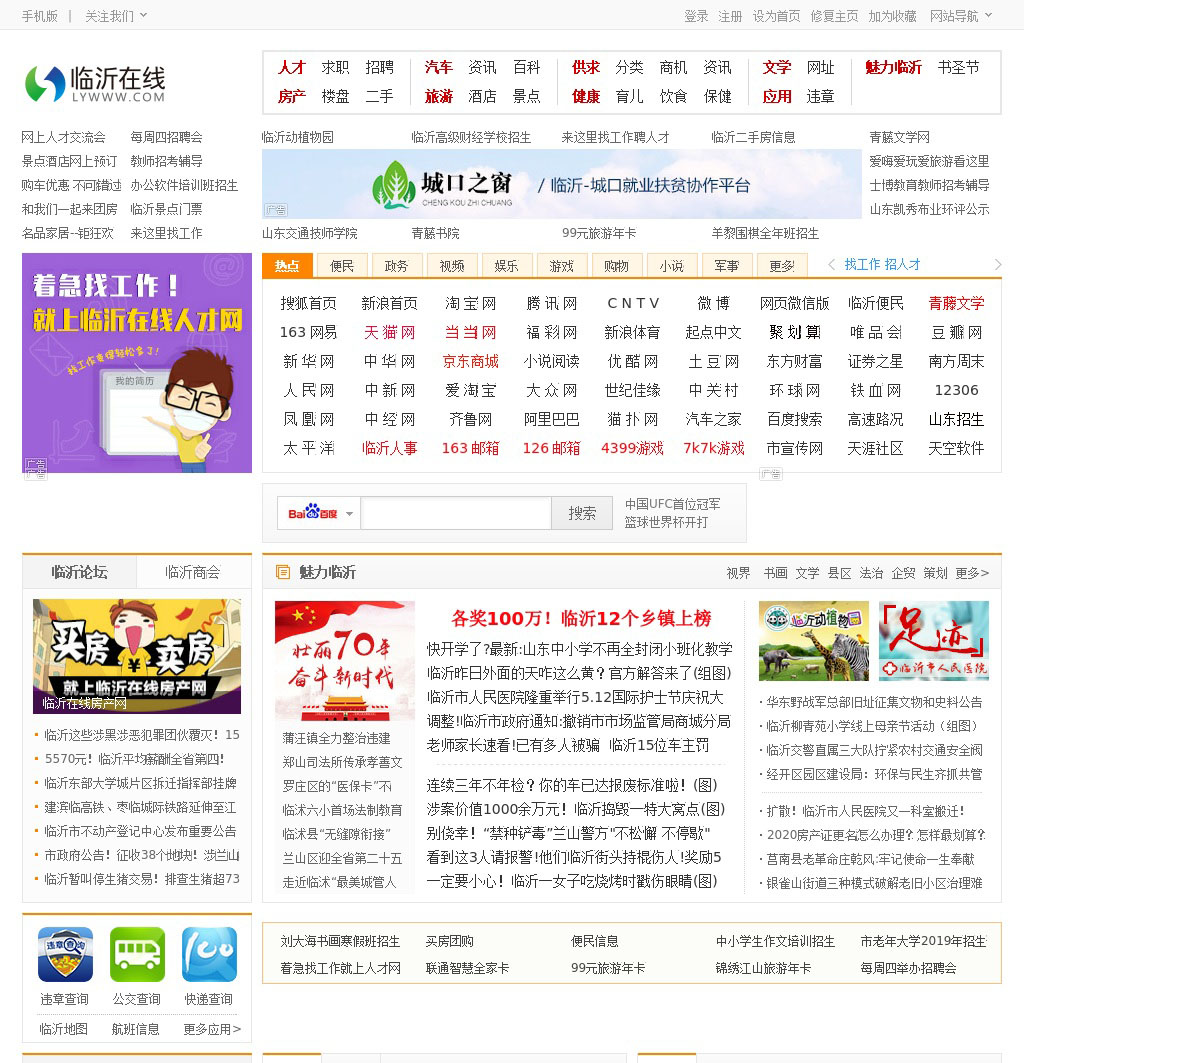The height and width of the screenshot is (1063, 1200).
Task: Open the 违章查询 app icon
Action: pos(65,955)
